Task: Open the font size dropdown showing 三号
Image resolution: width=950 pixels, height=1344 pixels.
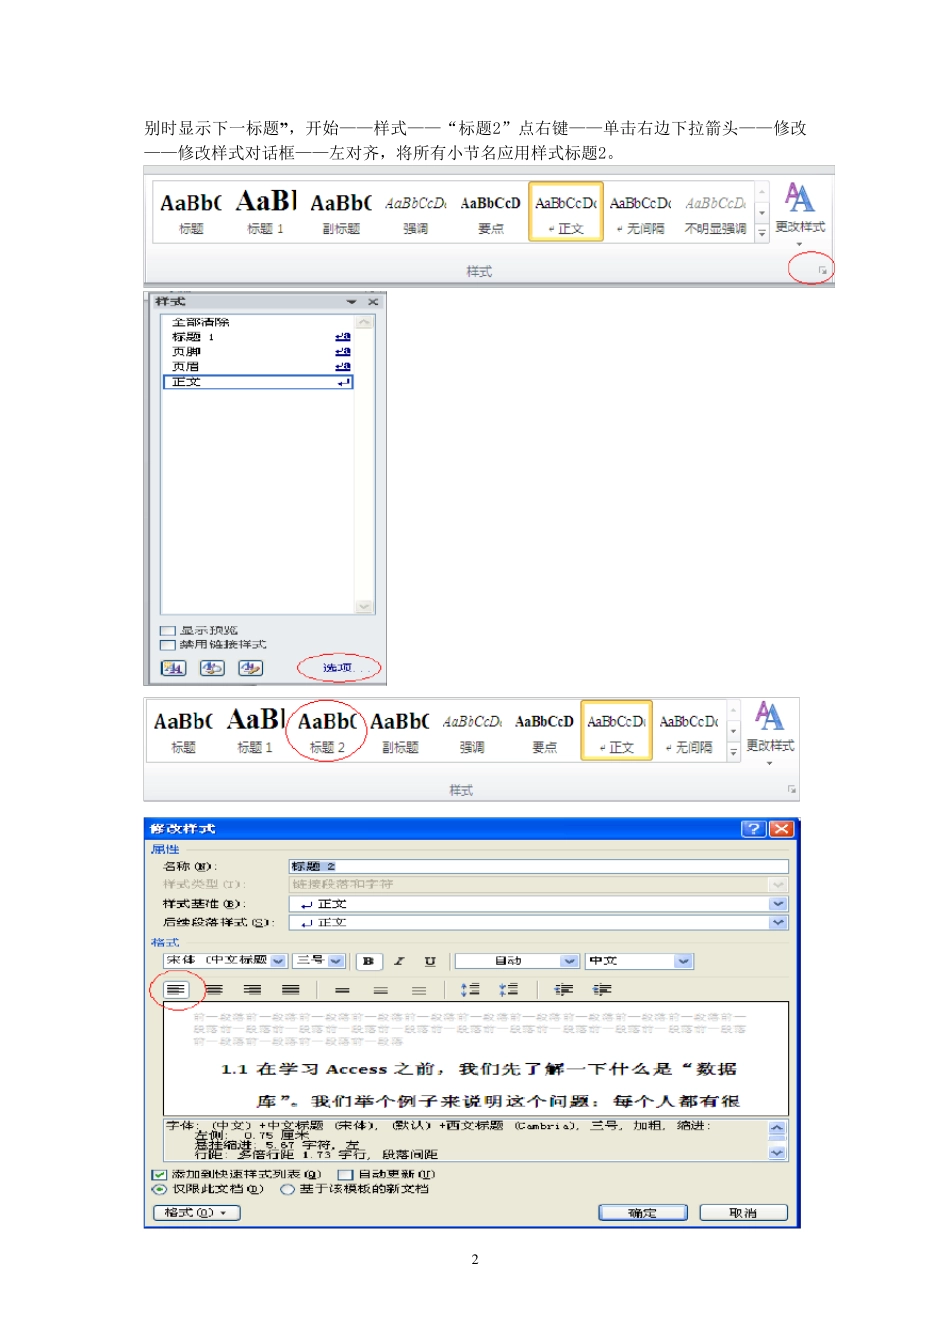Action: [x=336, y=961]
